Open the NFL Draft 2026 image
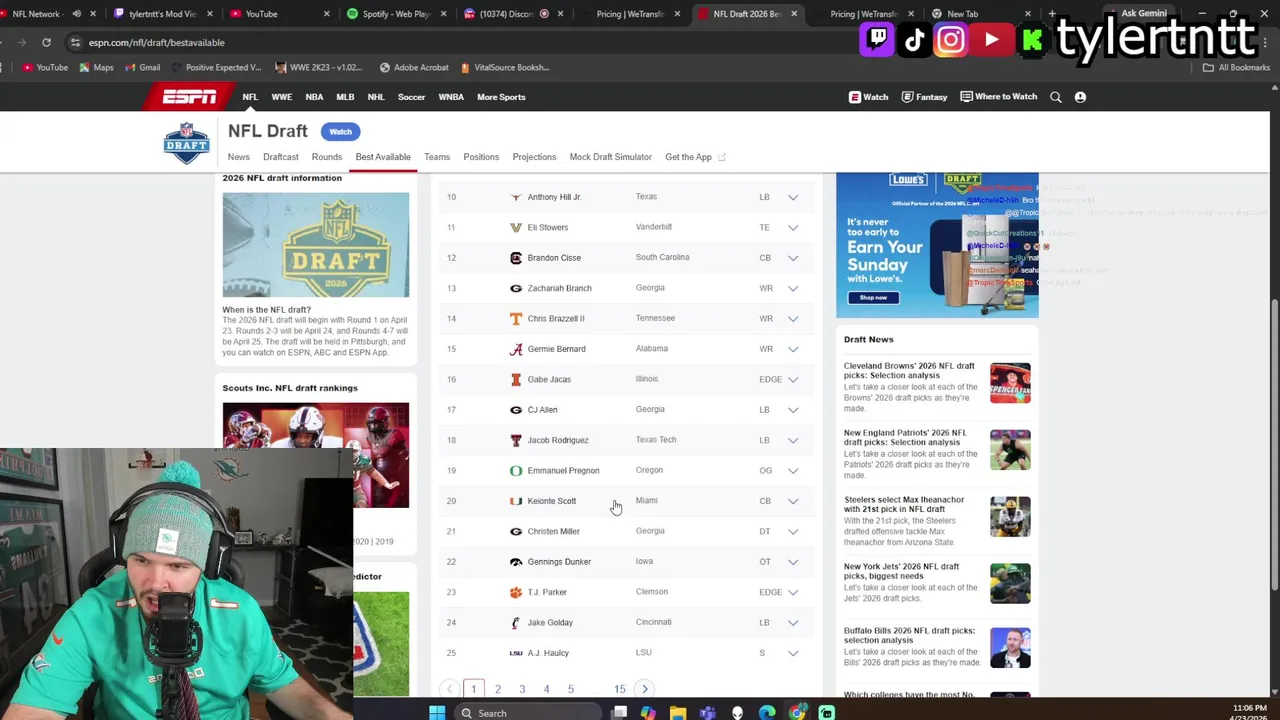 point(316,245)
